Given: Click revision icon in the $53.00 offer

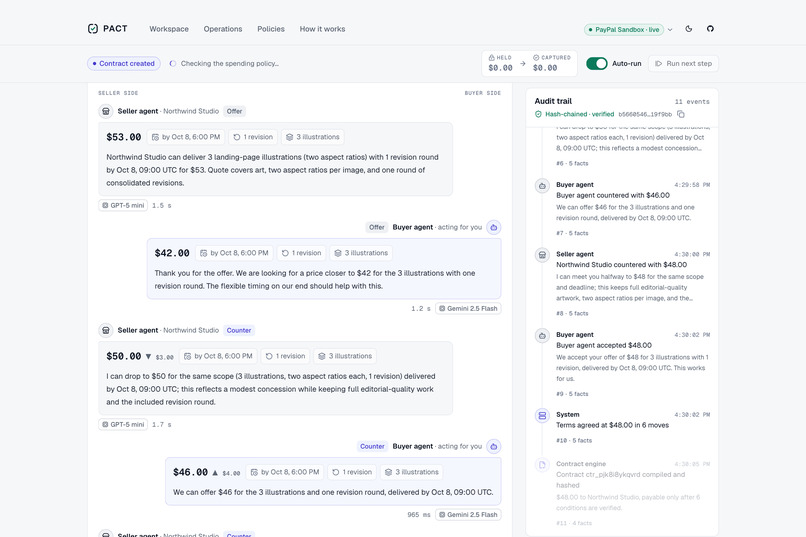Looking at the screenshot, I should click(x=237, y=137).
